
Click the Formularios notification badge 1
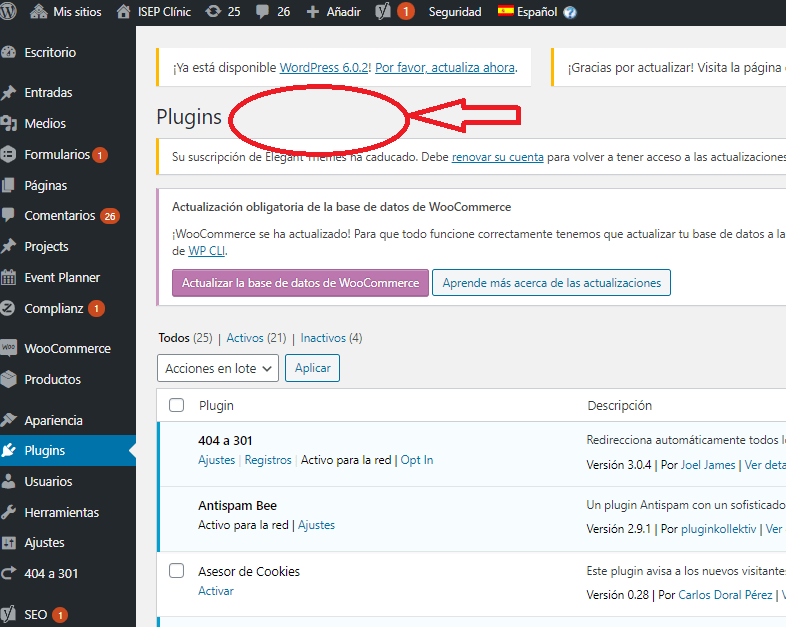tap(100, 155)
